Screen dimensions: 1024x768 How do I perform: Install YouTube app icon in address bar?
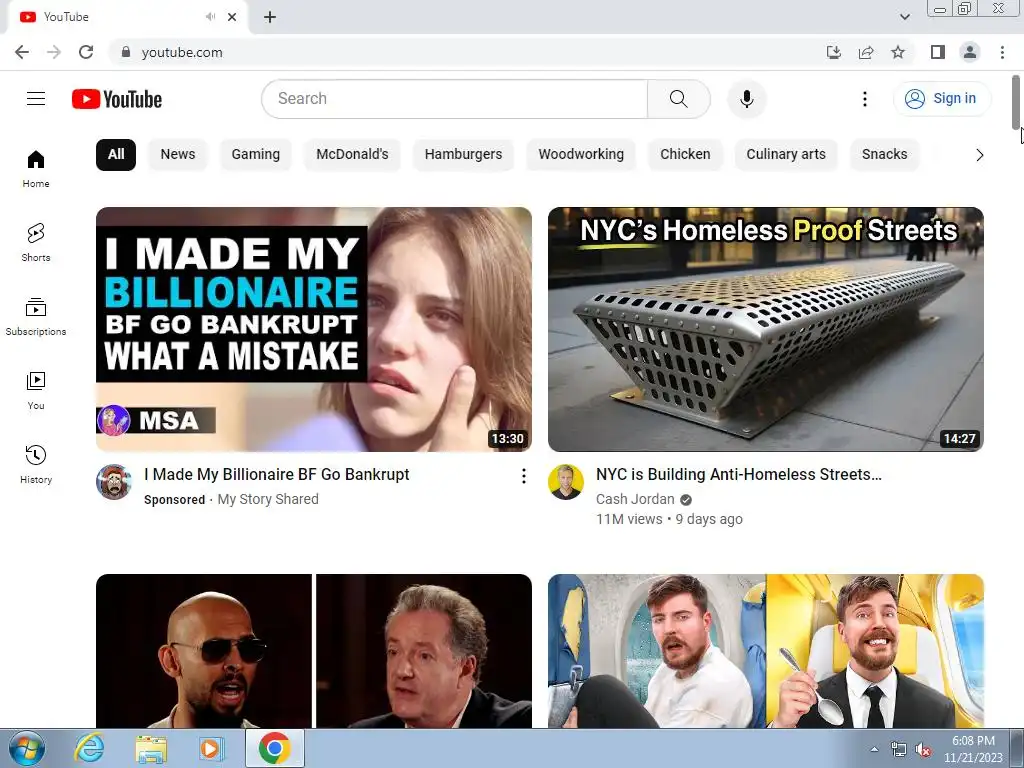pyautogui.click(x=834, y=52)
